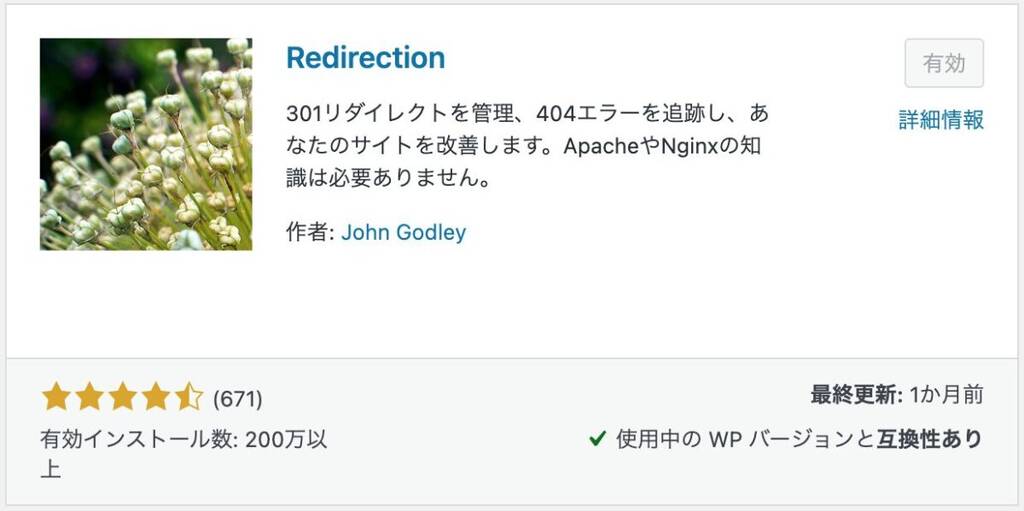
Task: Open the Redirection plugin title link
Action: 366,58
